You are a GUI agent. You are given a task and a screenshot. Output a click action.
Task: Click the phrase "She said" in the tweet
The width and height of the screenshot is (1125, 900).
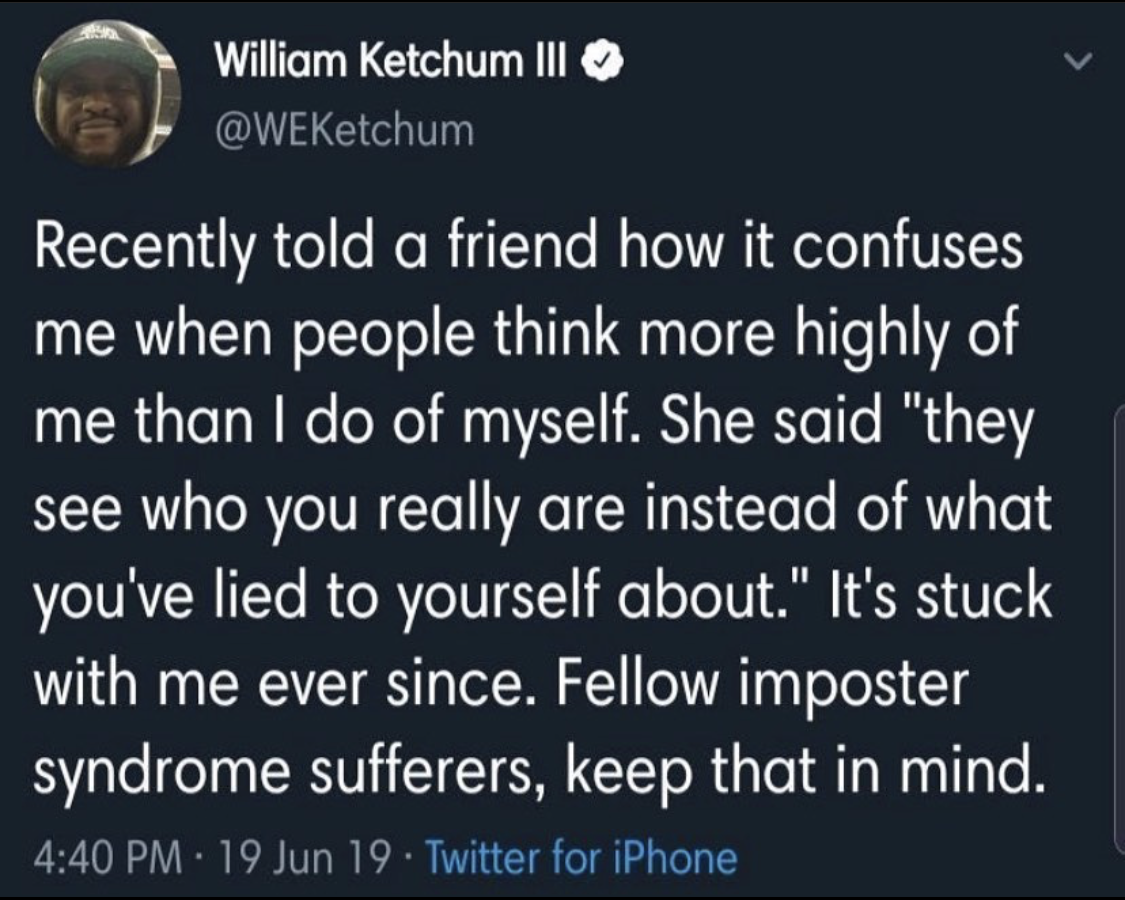pos(755,424)
